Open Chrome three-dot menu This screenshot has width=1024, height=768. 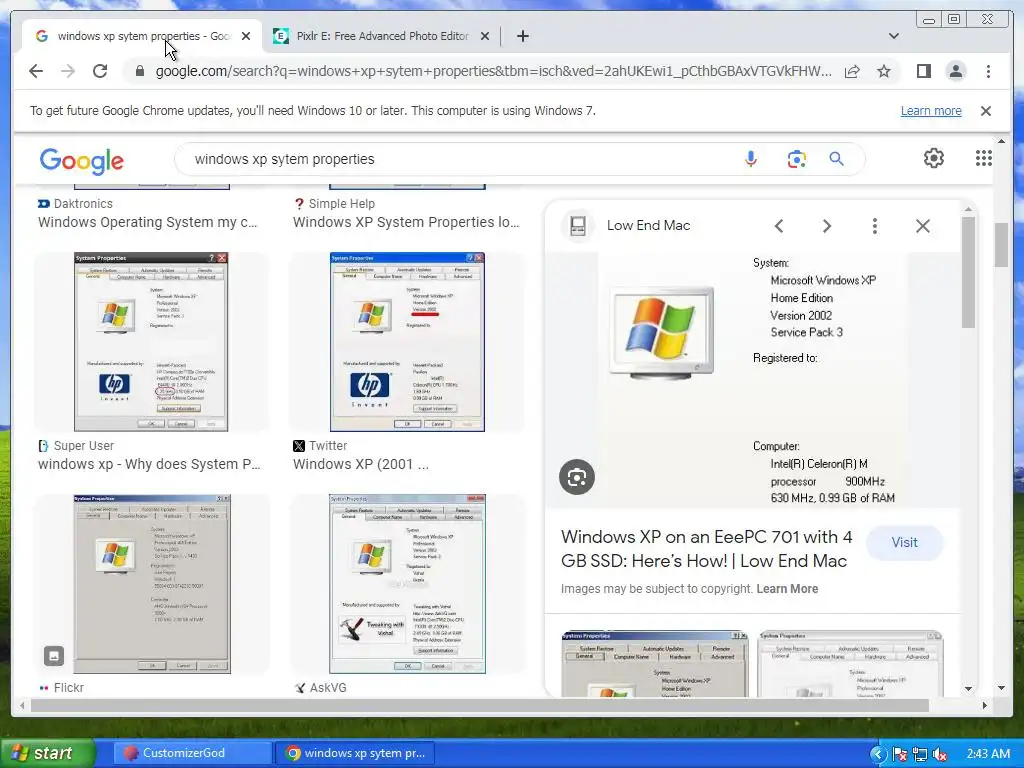click(988, 71)
